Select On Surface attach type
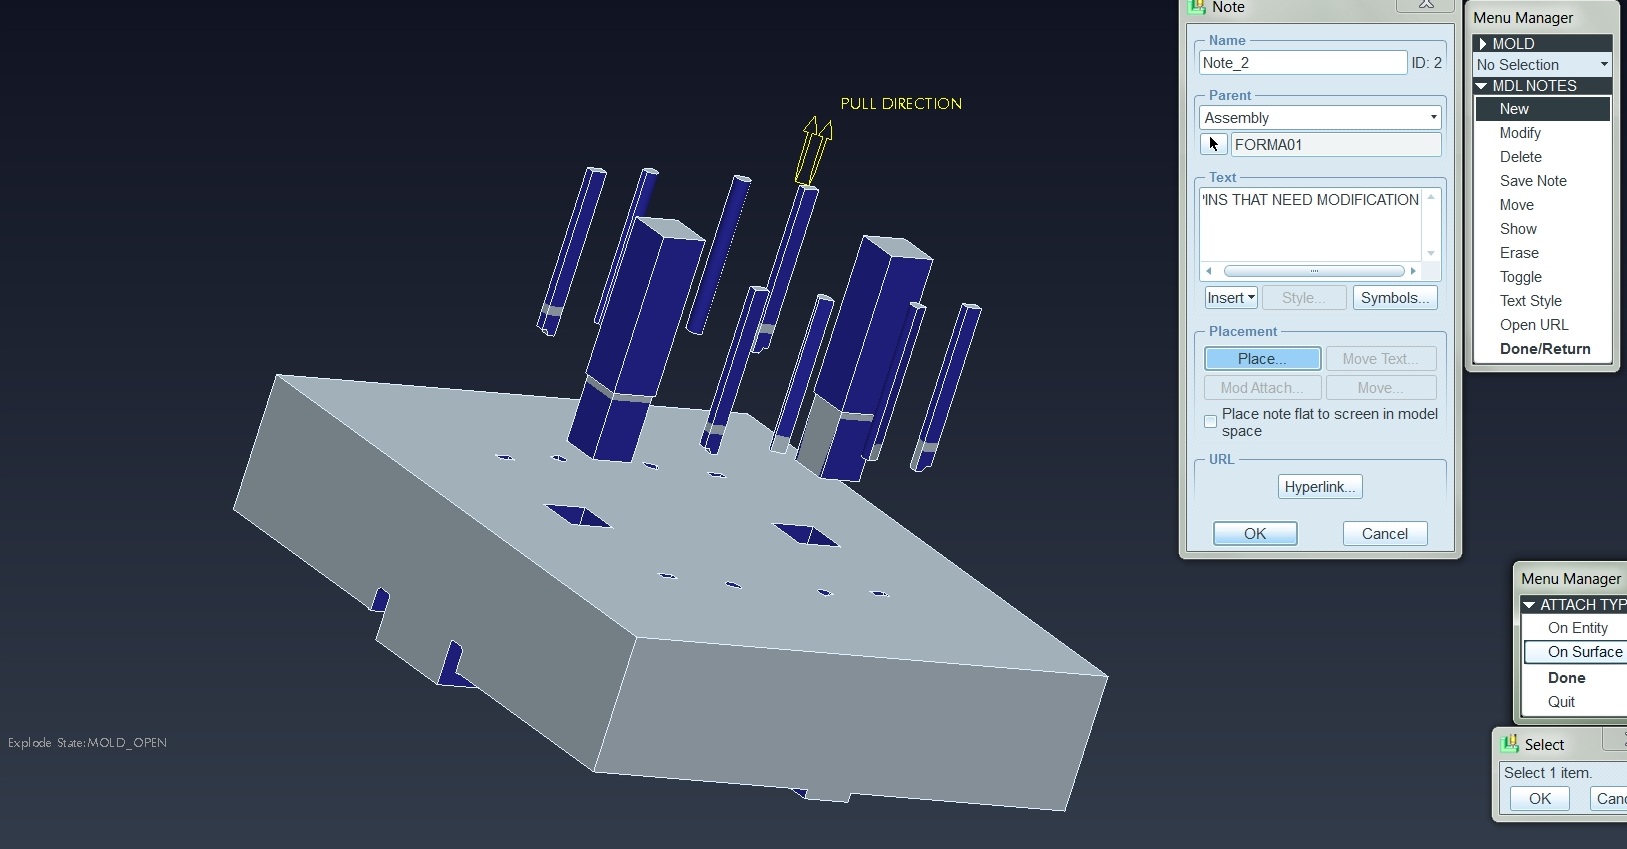Screen dimensions: 1627x849 1576,652
